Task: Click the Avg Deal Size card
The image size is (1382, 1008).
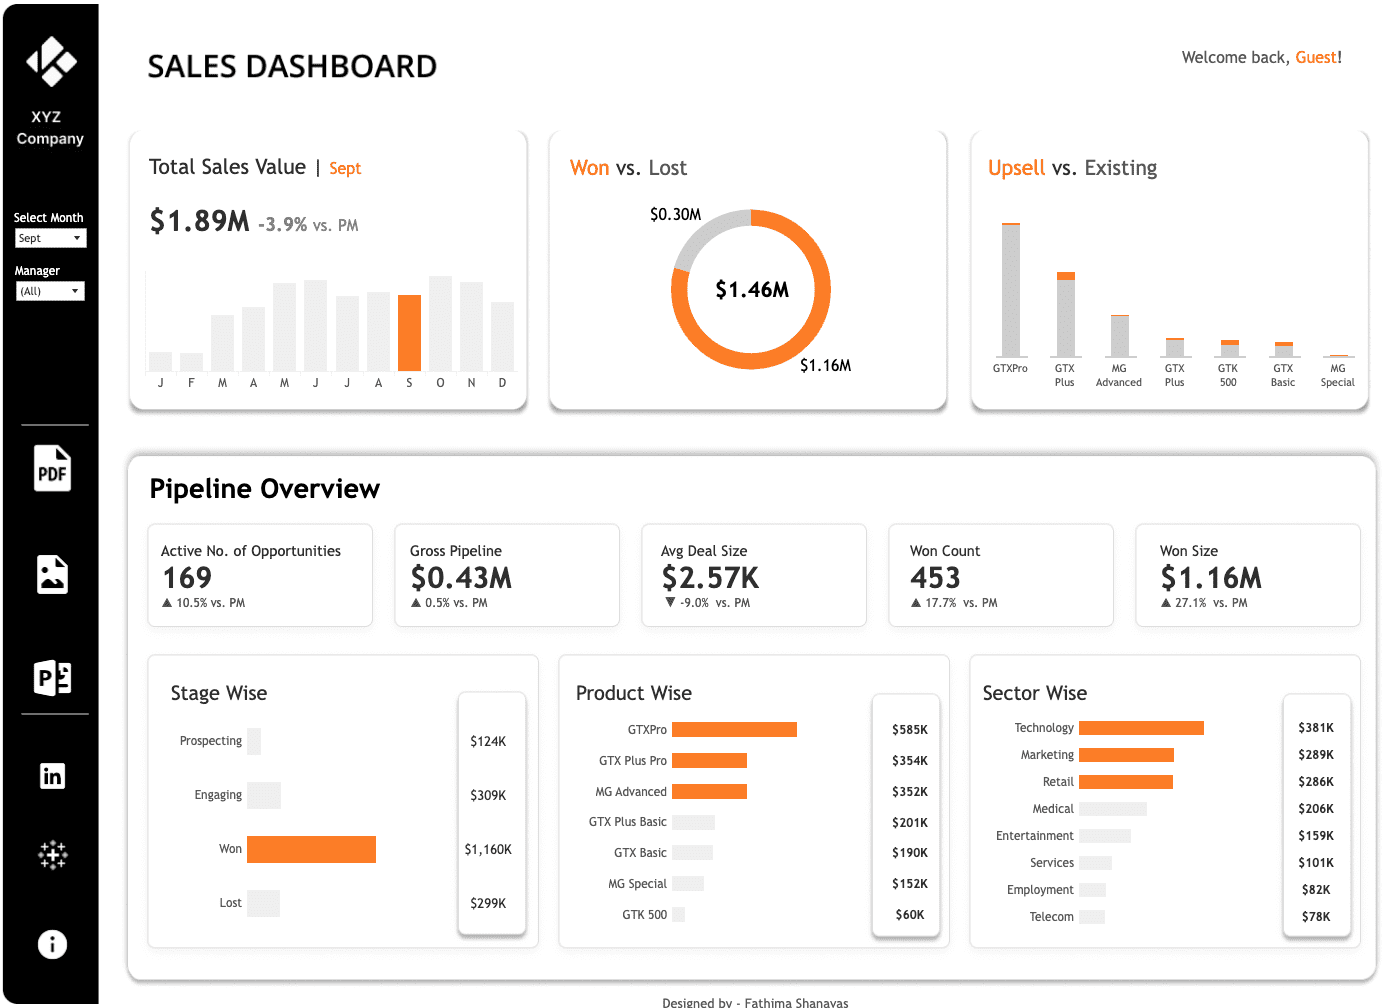Action: point(754,575)
